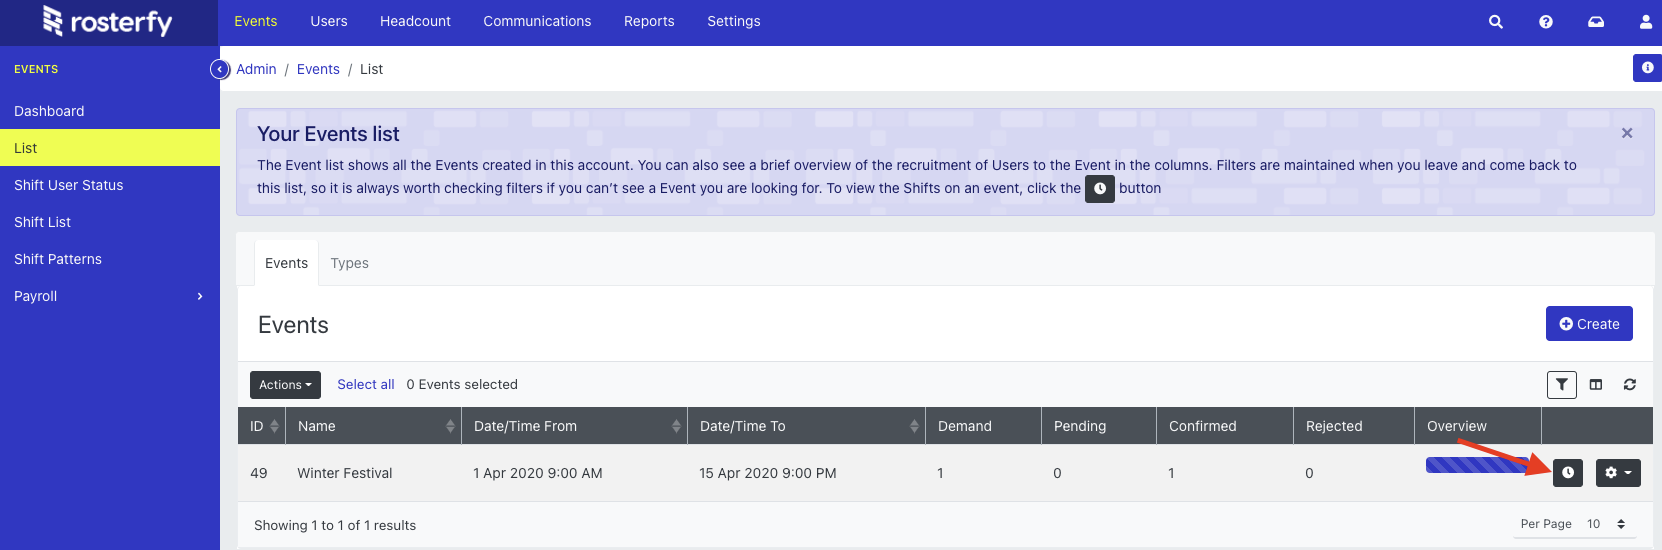1662x550 pixels.
Task: Click the help question mark icon
Action: (1545, 22)
